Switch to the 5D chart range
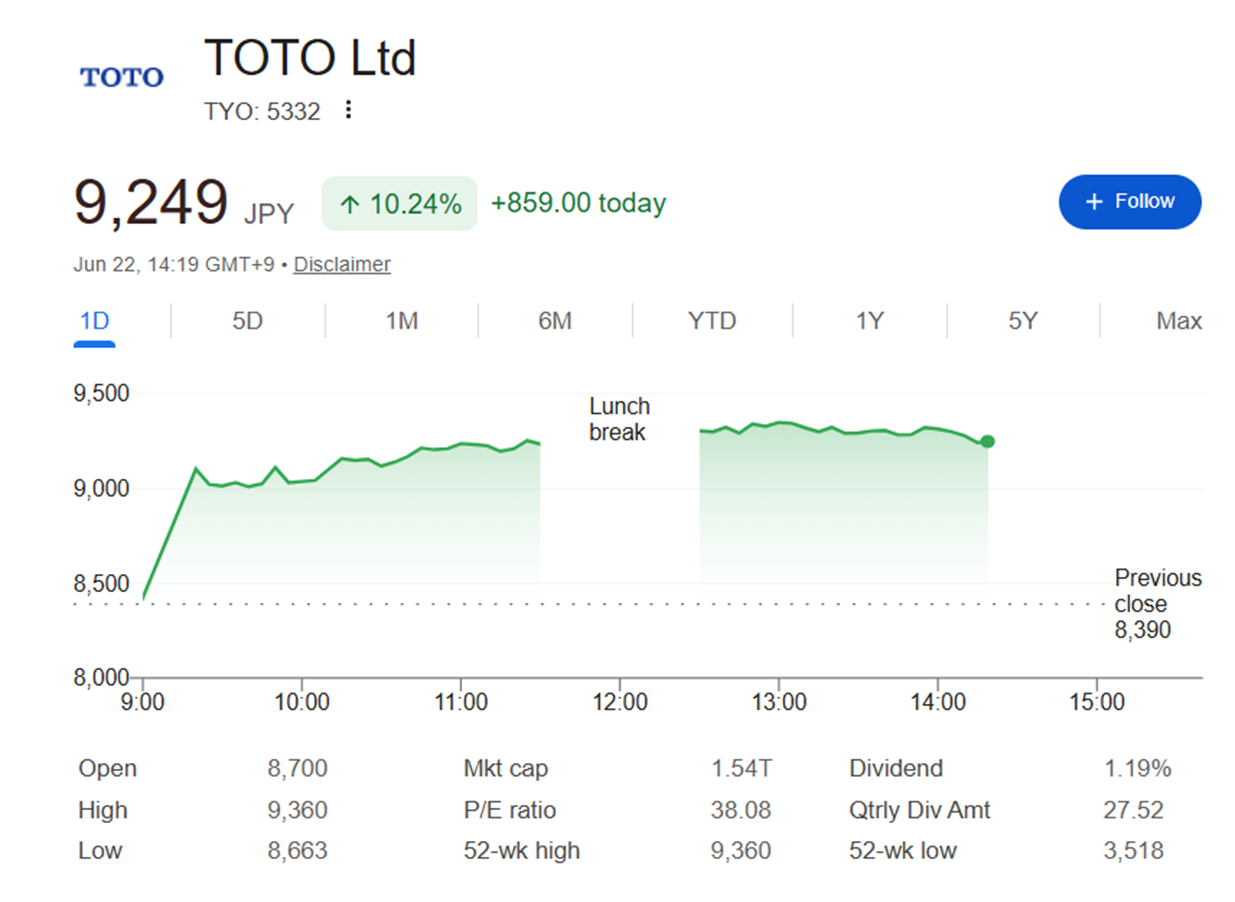 click(x=247, y=321)
